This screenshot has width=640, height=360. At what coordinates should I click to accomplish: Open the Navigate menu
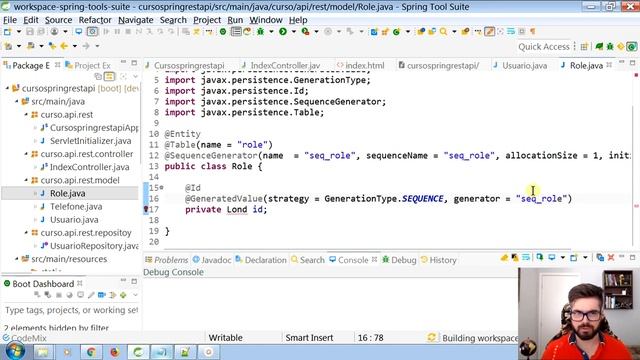tap(136, 20)
